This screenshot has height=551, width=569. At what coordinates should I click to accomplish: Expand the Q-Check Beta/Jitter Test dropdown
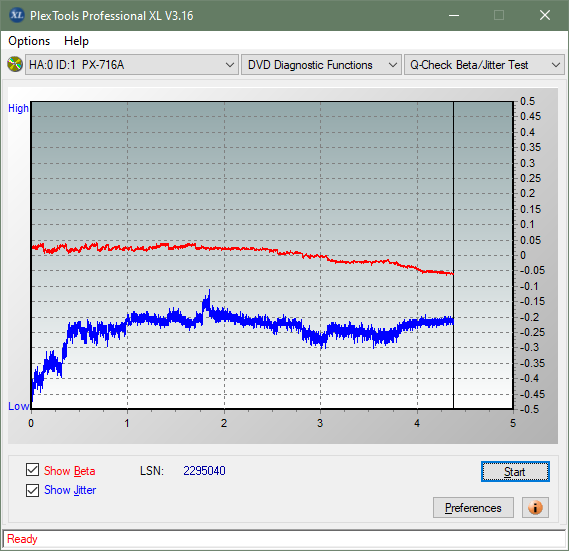click(x=484, y=65)
